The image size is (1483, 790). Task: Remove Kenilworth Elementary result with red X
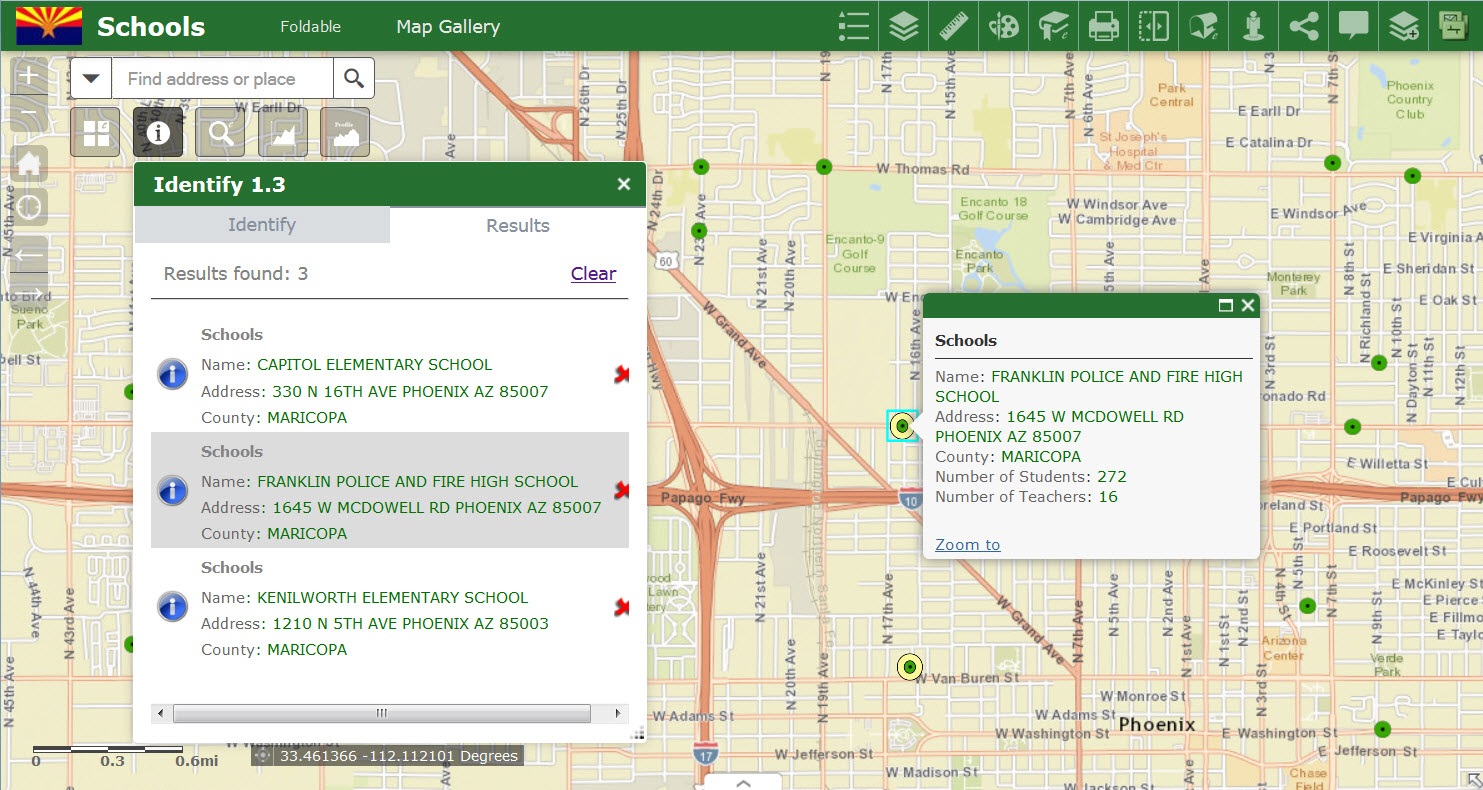[621, 606]
